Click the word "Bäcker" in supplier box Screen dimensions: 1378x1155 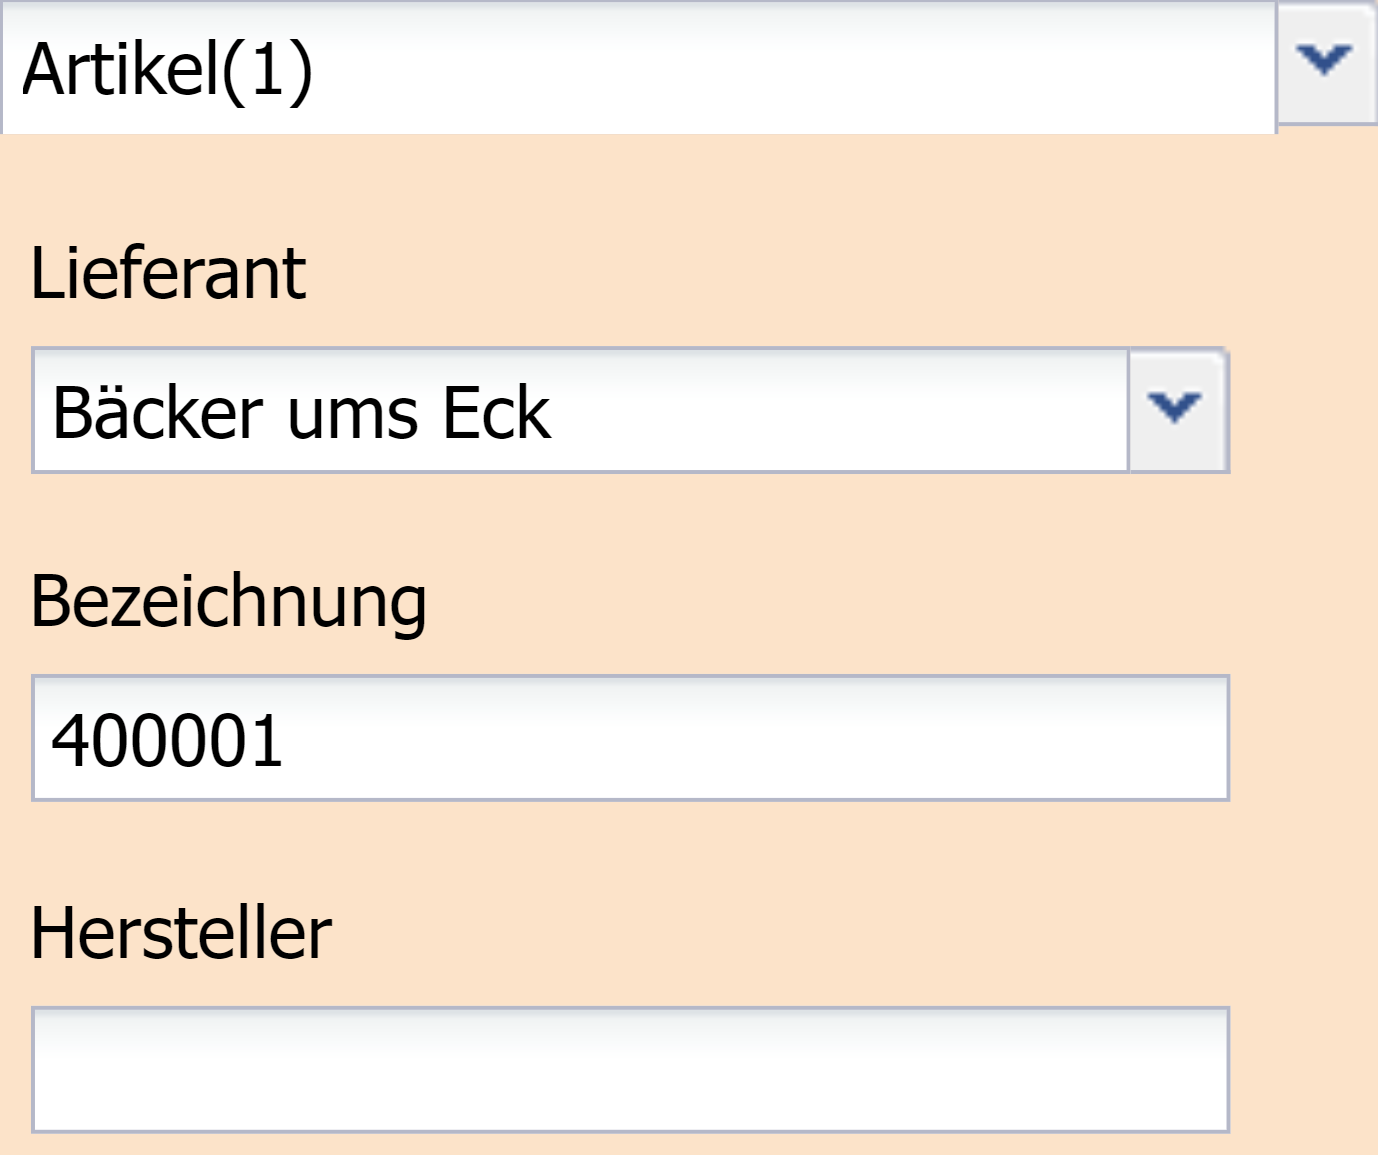[x=157, y=412]
